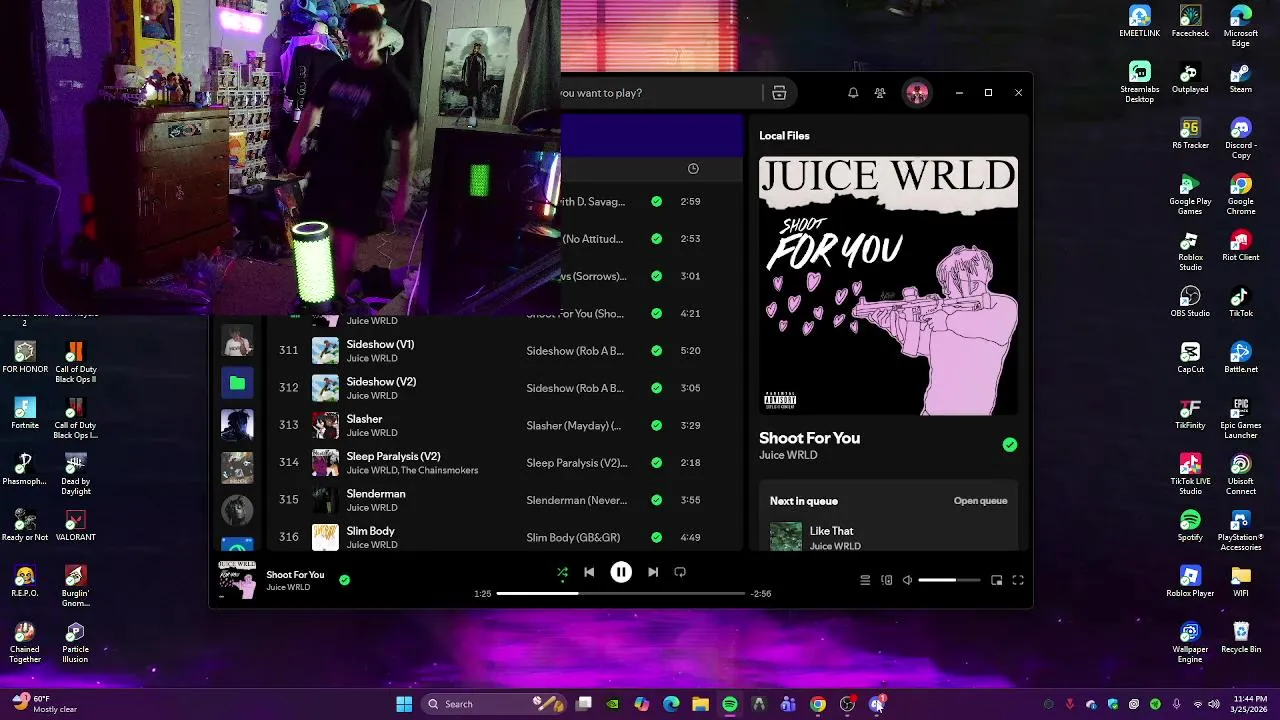The height and width of the screenshot is (720, 1280).
Task: Click Windows Start button
Action: point(404,704)
